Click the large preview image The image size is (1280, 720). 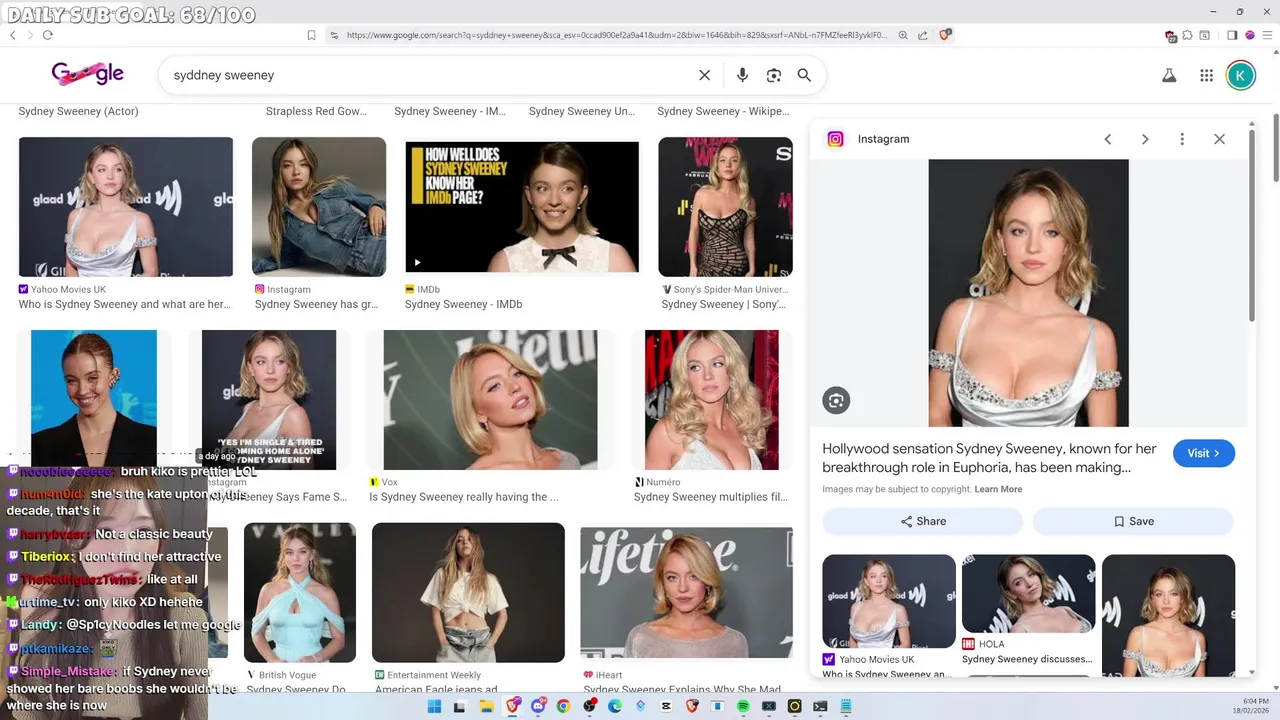1028,293
